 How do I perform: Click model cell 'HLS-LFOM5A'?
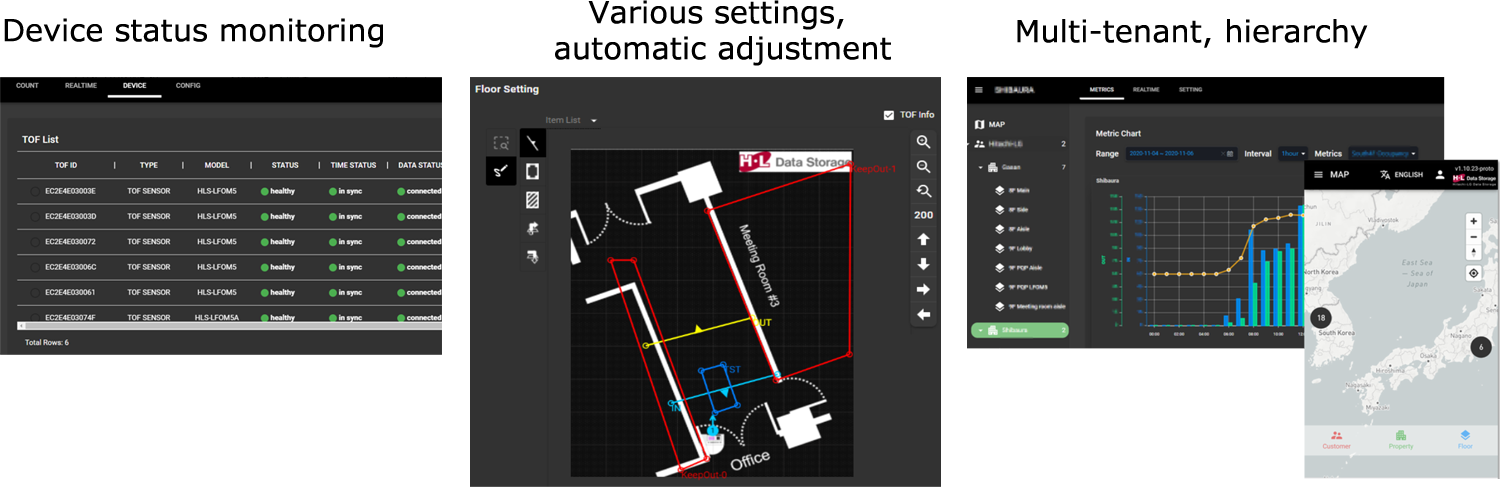[218, 318]
